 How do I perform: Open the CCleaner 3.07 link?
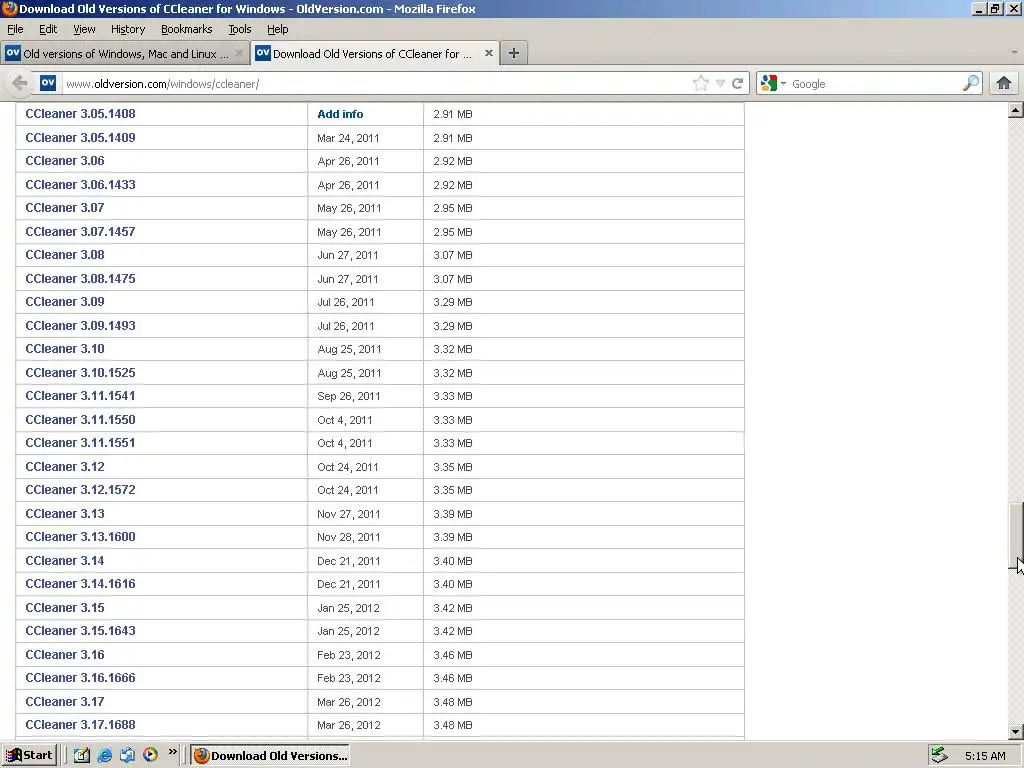pyautogui.click(x=65, y=208)
